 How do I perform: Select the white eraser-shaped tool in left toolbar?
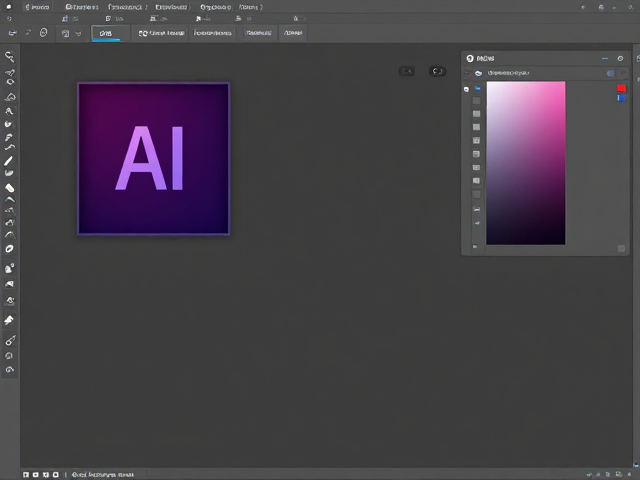9,188
